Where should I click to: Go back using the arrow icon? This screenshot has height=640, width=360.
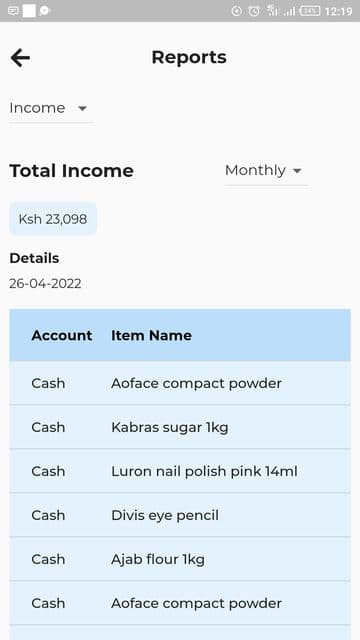tap(20, 58)
